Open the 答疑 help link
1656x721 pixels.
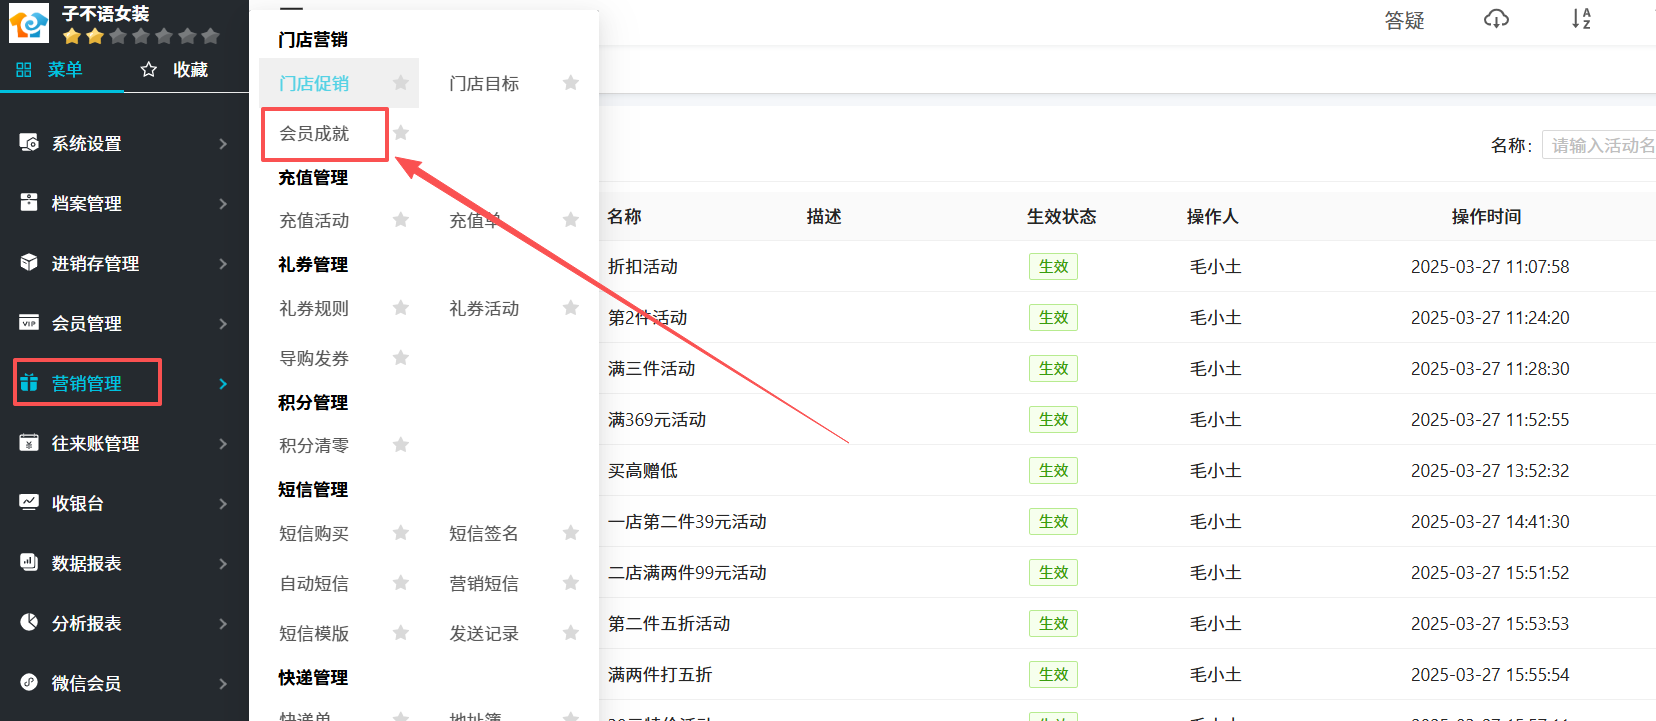(x=1404, y=21)
